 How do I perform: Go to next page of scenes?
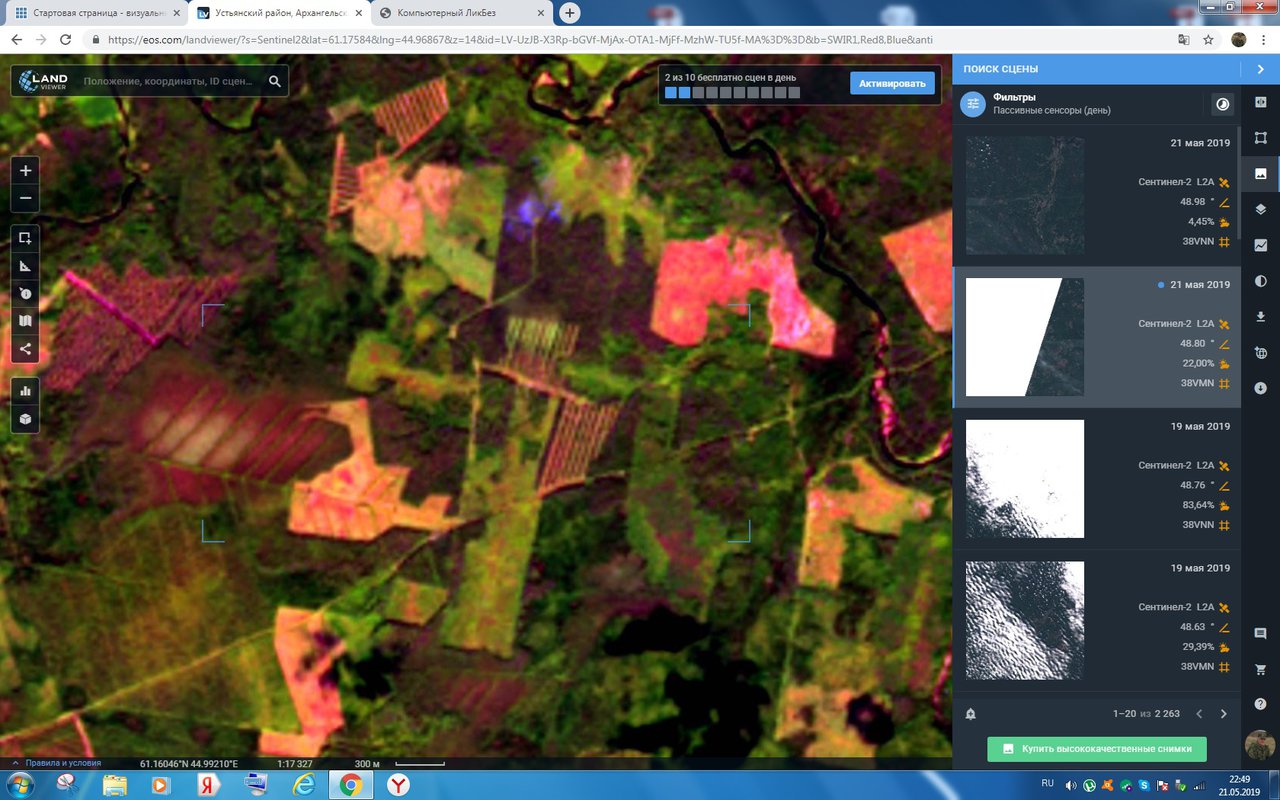[x=1223, y=714]
